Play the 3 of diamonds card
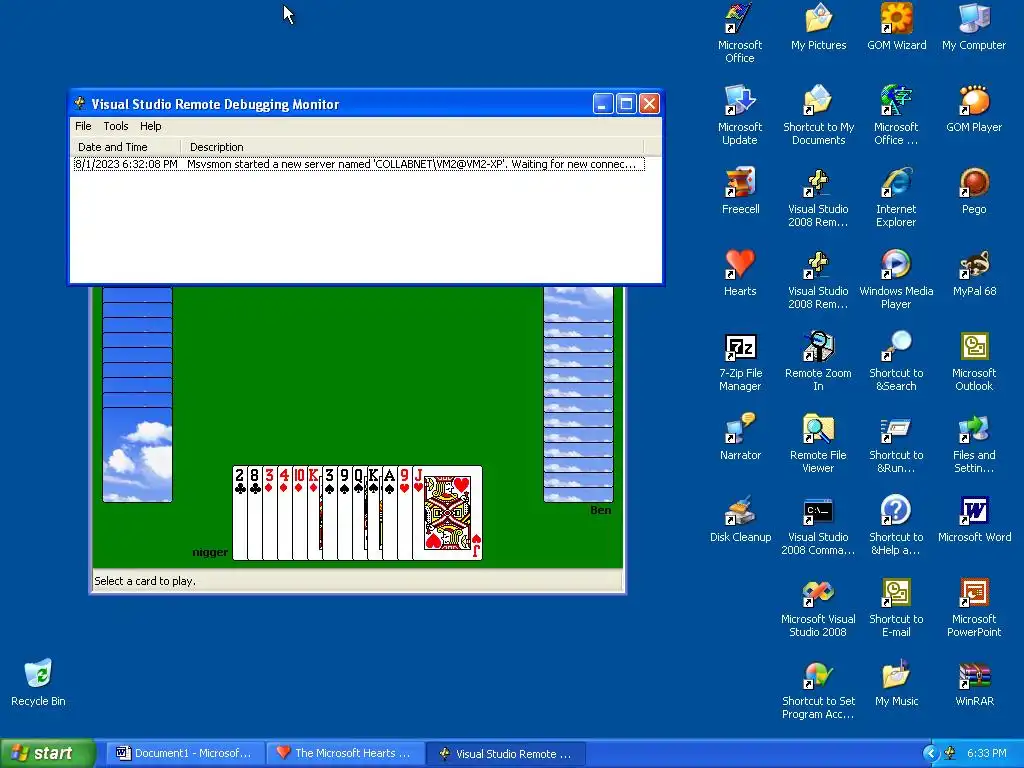Image resolution: width=1024 pixels, height=768 pixels. click(x=270, y=513)
